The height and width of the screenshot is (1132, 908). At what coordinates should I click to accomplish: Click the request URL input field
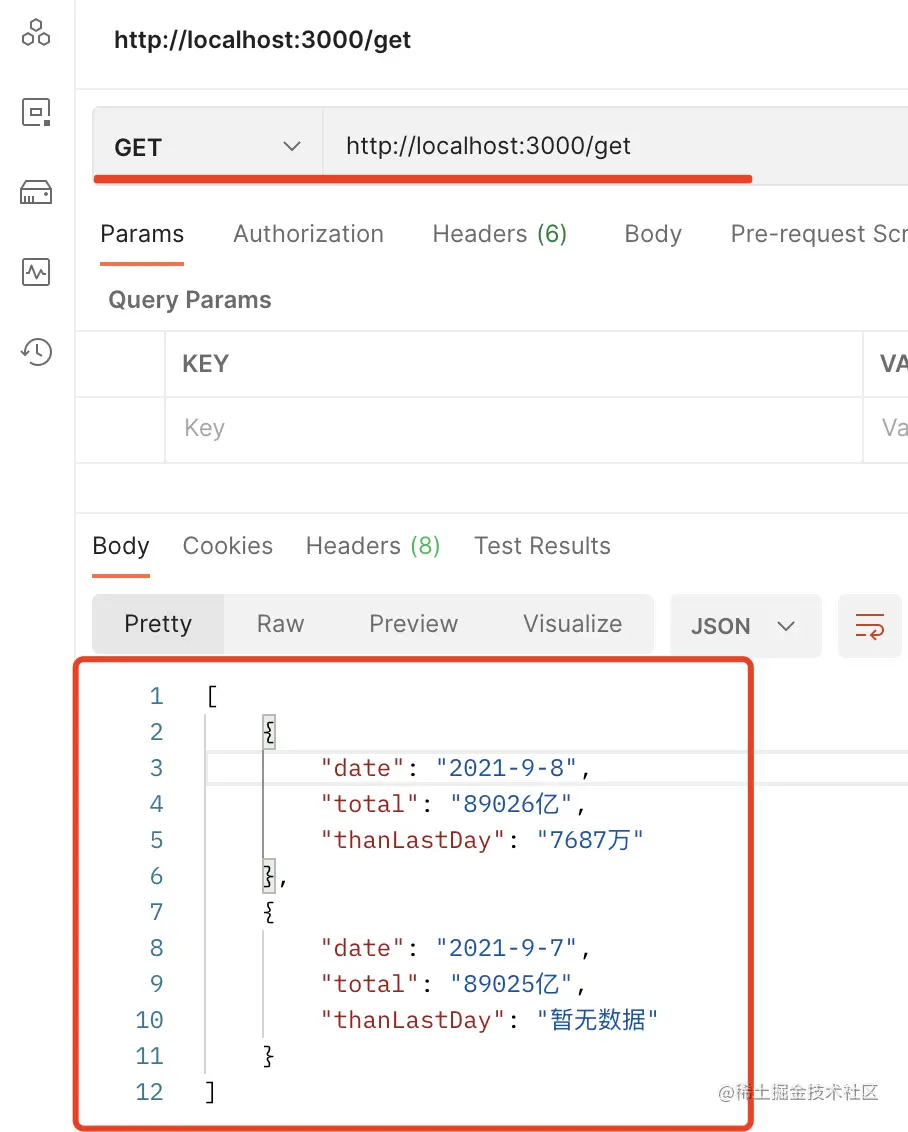616,147
